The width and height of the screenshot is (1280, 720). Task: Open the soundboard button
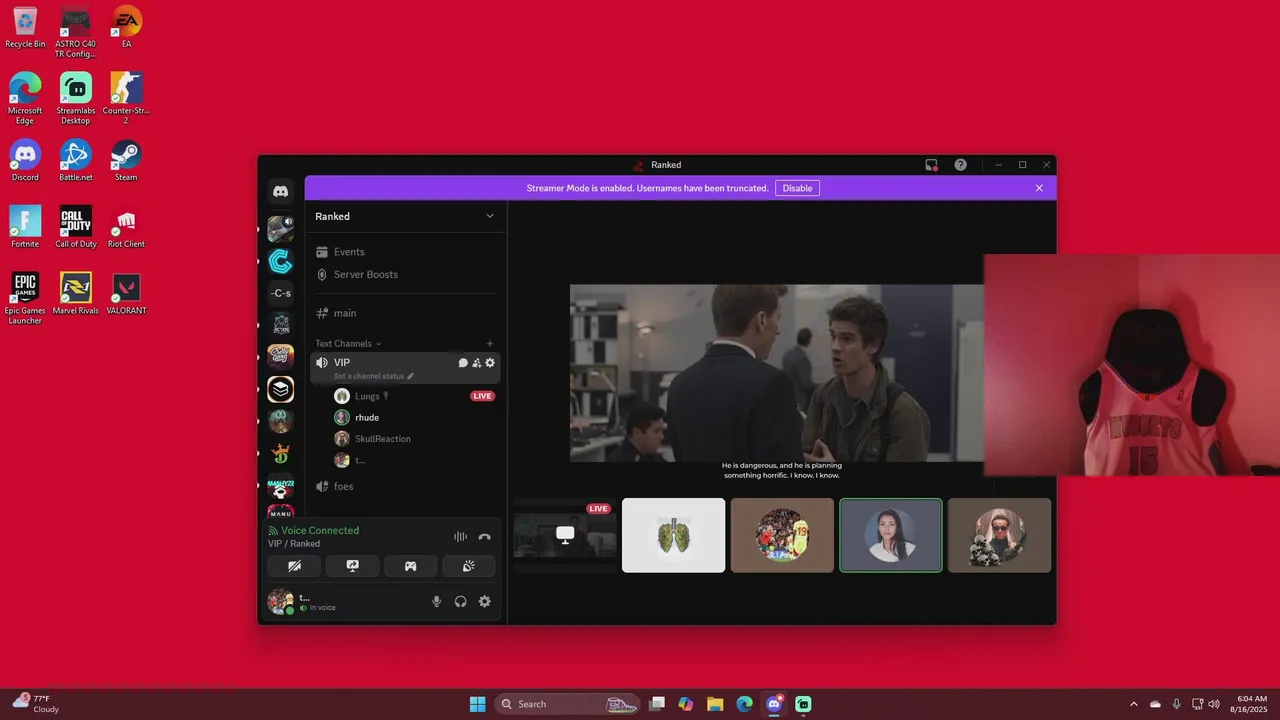469,566
